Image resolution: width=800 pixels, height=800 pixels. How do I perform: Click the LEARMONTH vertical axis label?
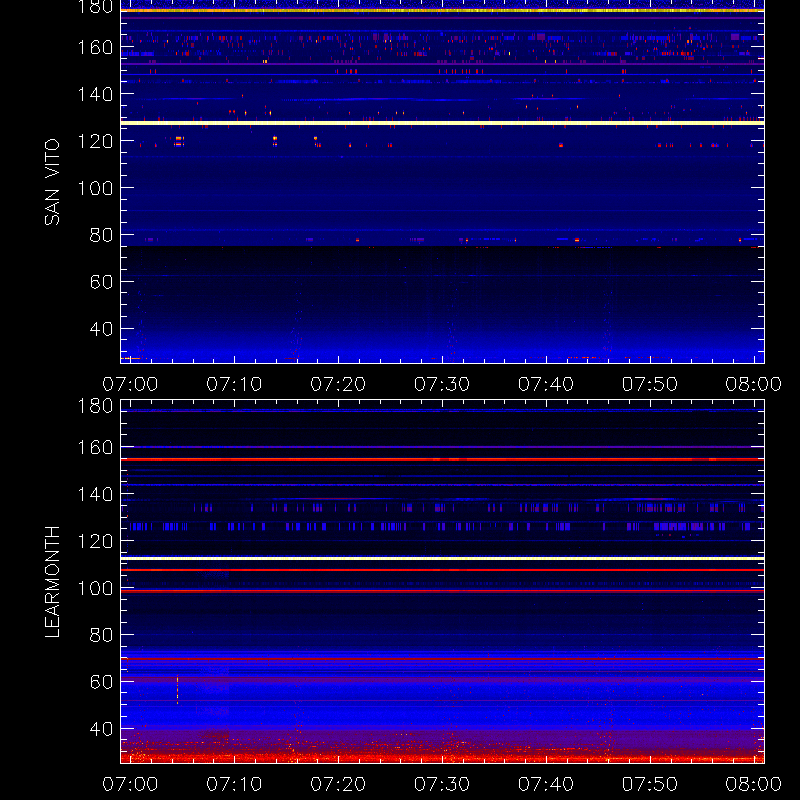(x=52, y=582)
